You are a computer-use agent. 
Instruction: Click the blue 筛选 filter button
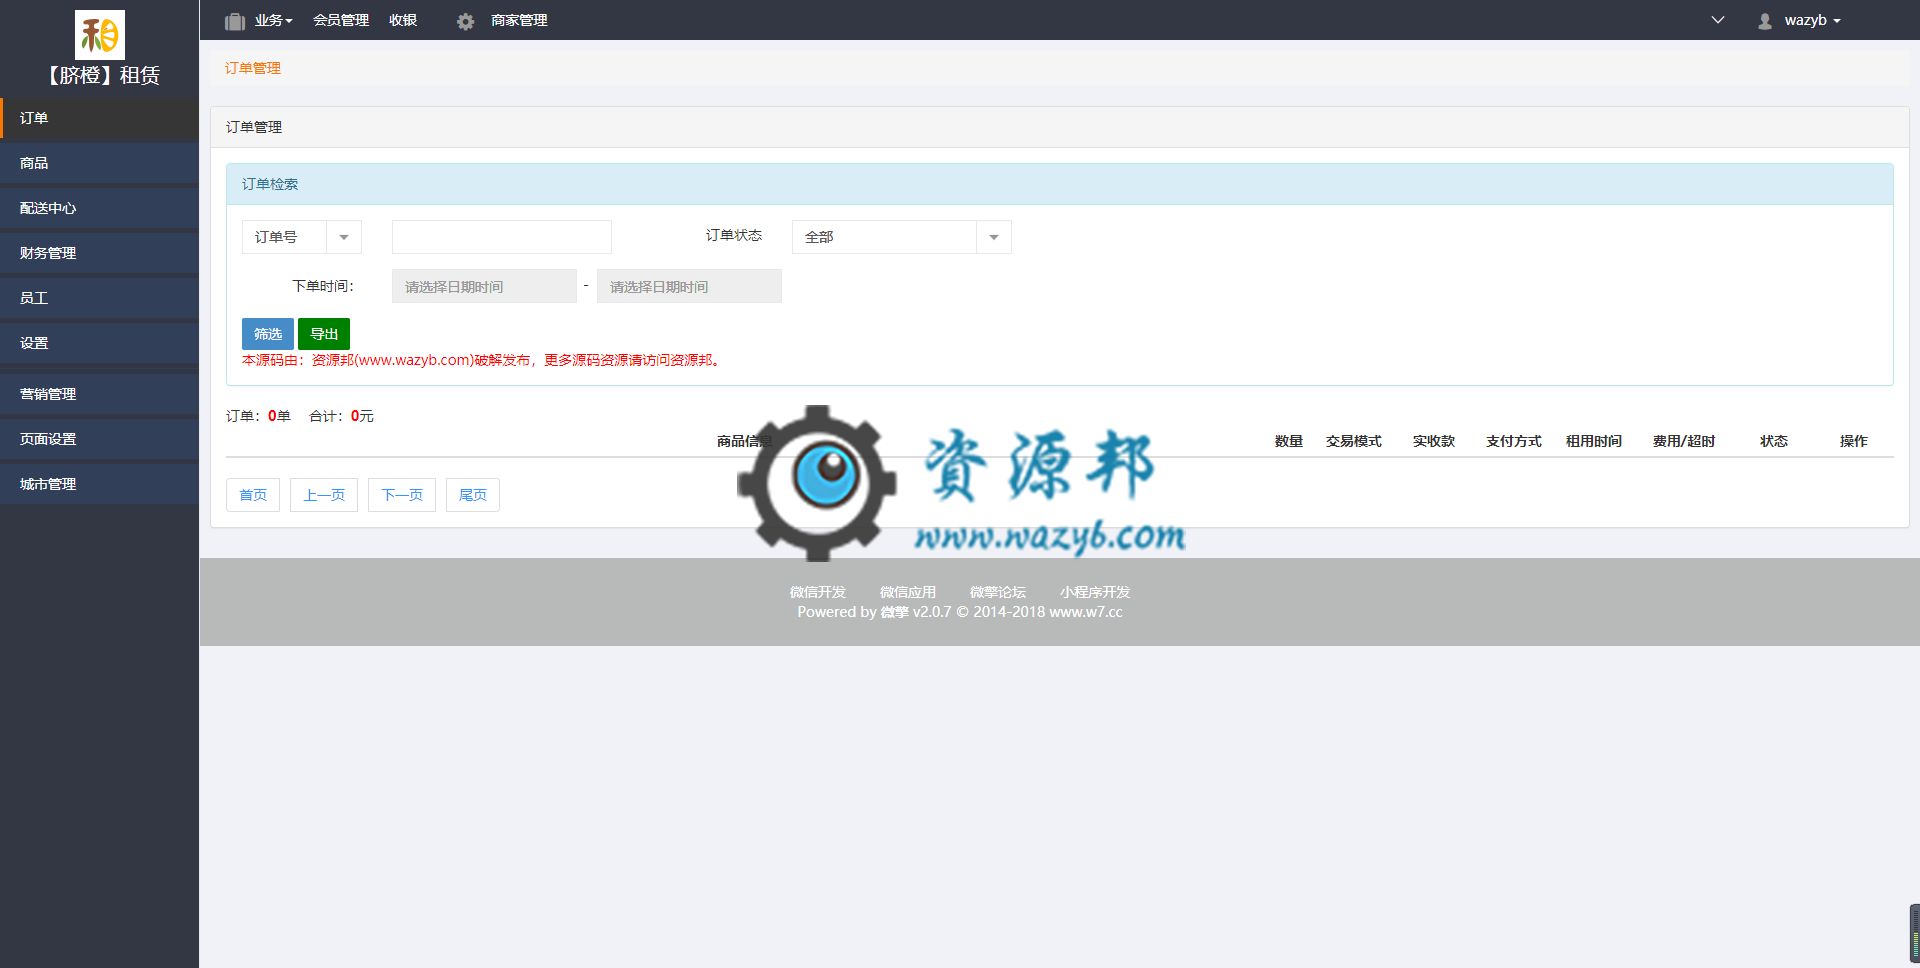pyautogui.click(x=268, y=334)
